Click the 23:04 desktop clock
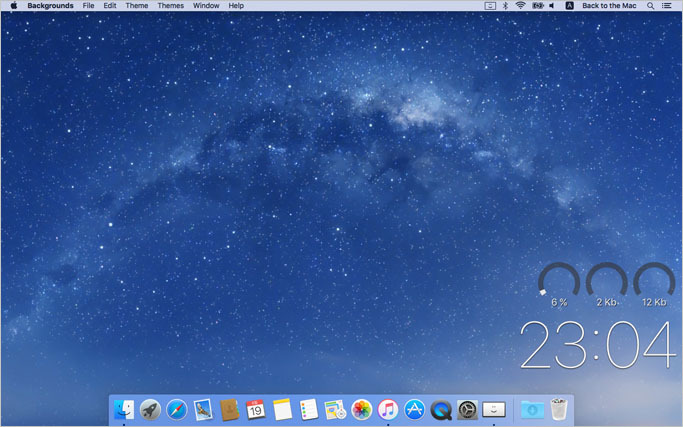The width and height of the screenshot is (683, 427). click(x=597, y=345)
